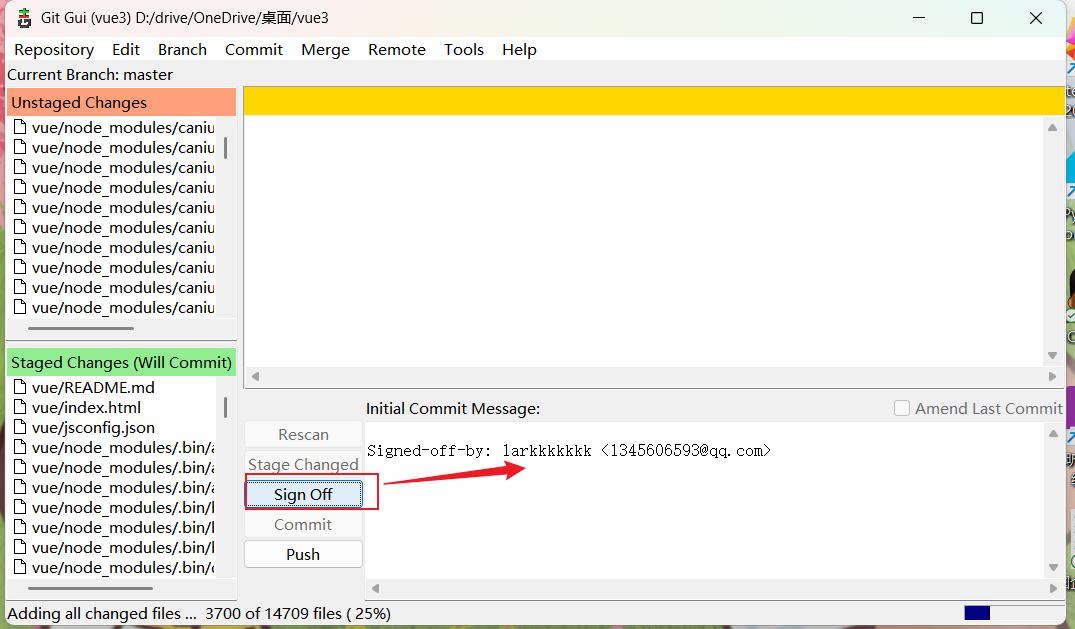Enable the Amend Last Commit checkbox
The image size is (1075, 629).
902,408
